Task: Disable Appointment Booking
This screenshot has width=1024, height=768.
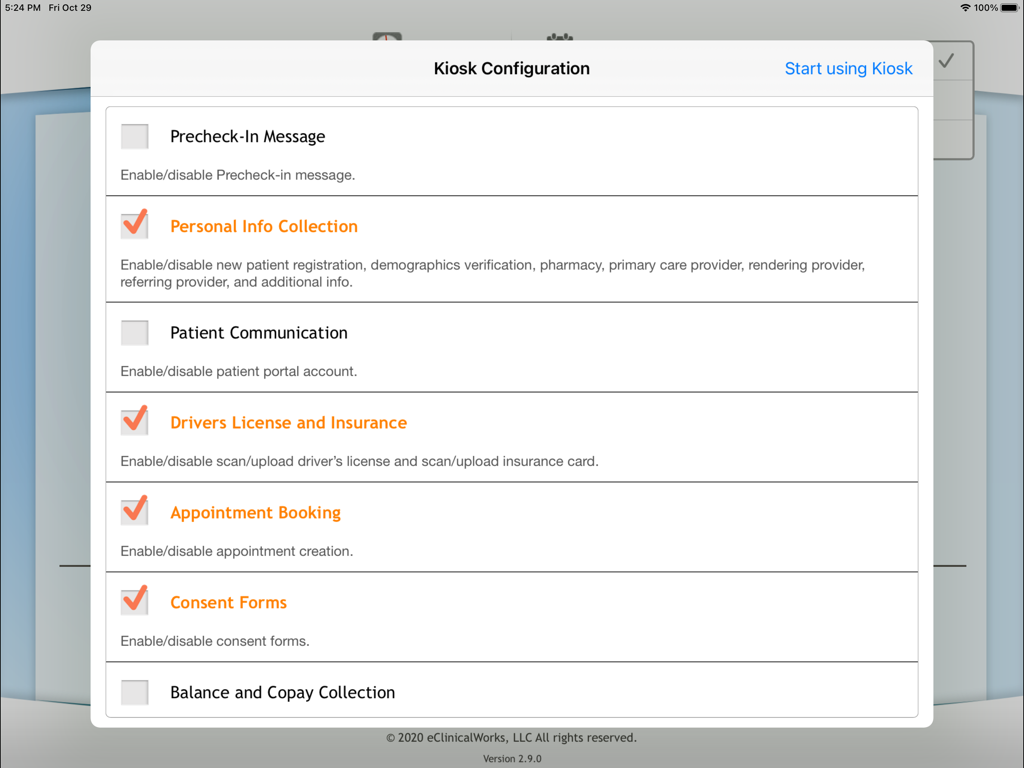Action: (134, 510)
